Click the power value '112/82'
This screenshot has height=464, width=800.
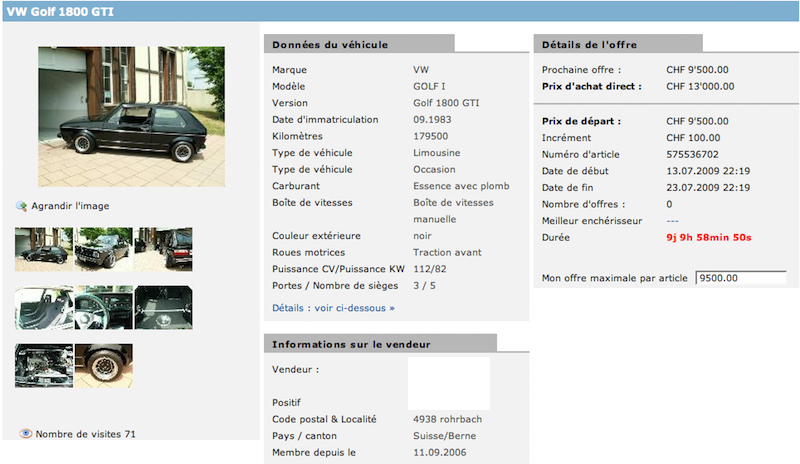[x=430, y=268]
